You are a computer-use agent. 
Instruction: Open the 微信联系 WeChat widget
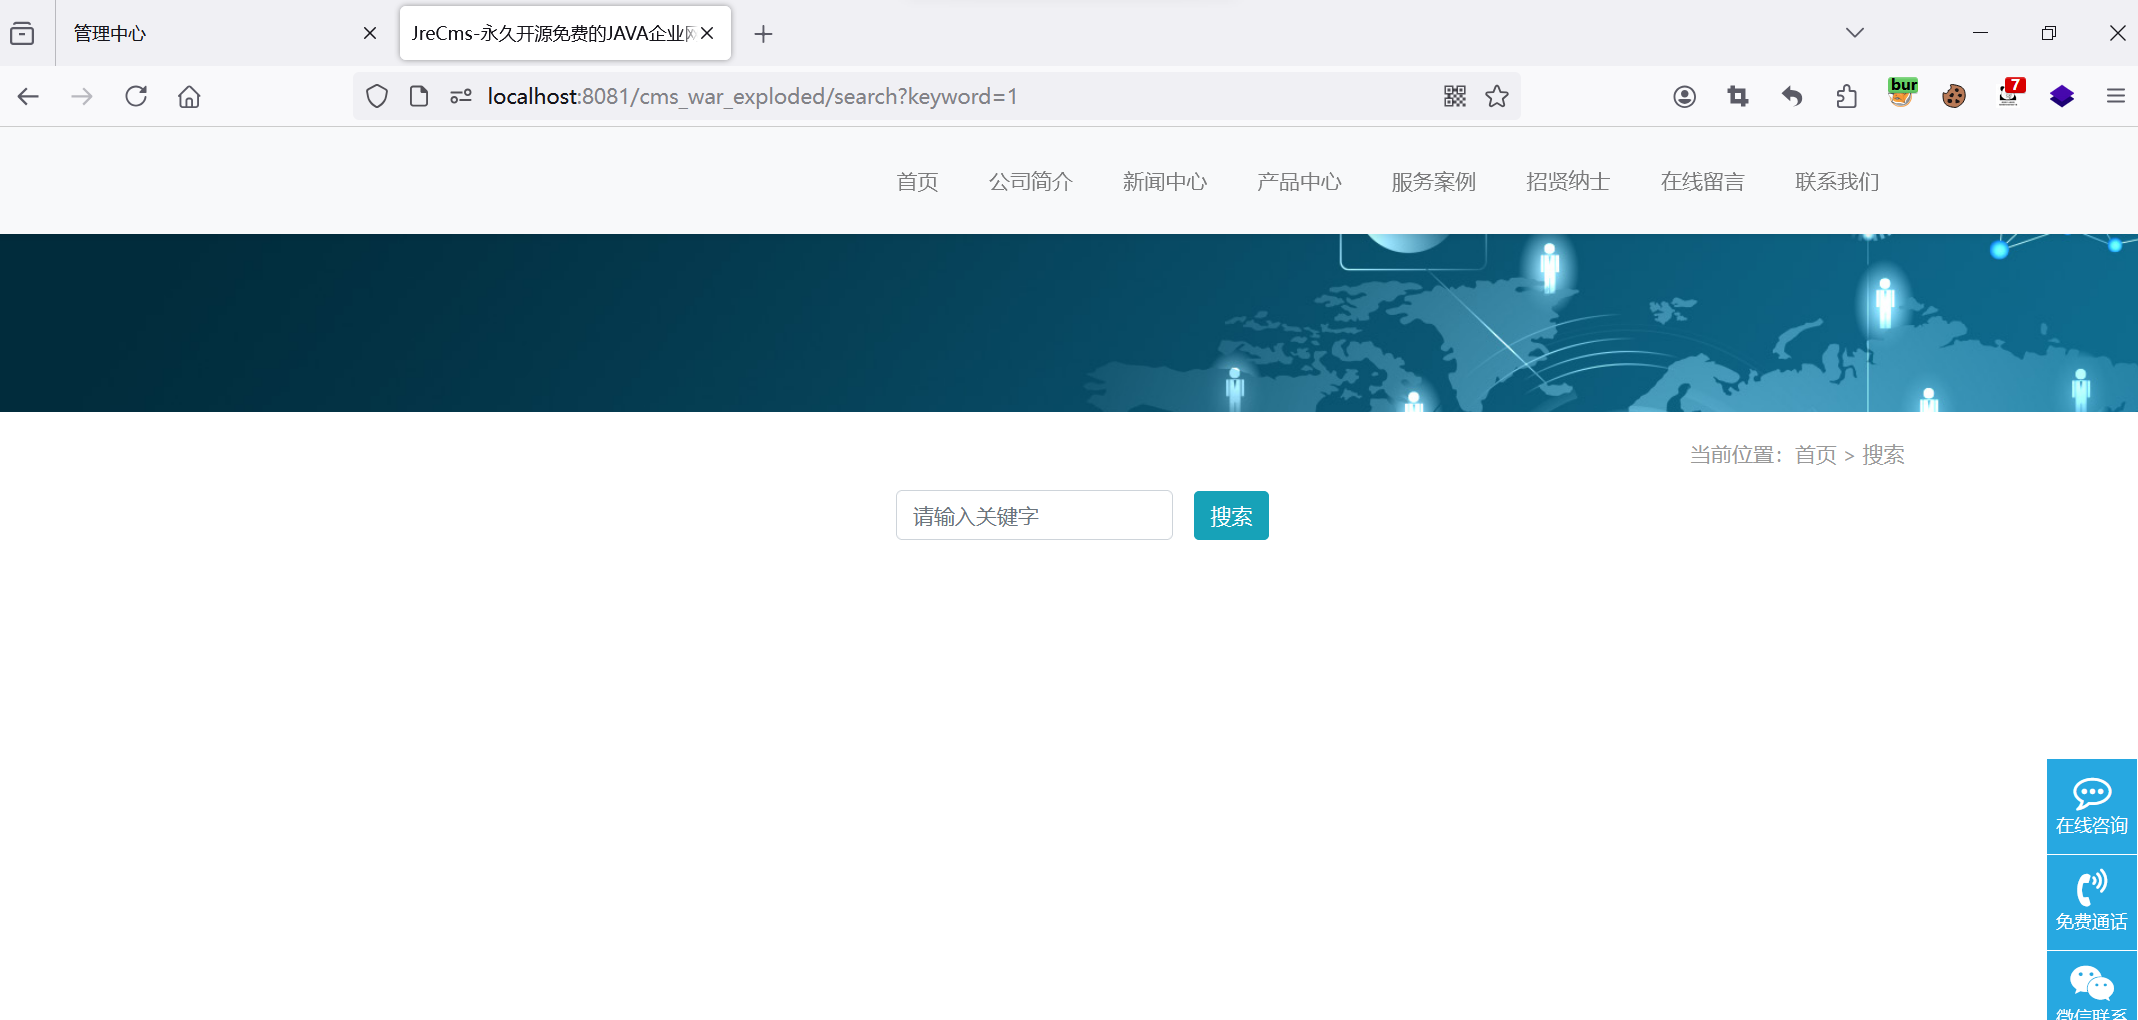(x=2092, y=986)
